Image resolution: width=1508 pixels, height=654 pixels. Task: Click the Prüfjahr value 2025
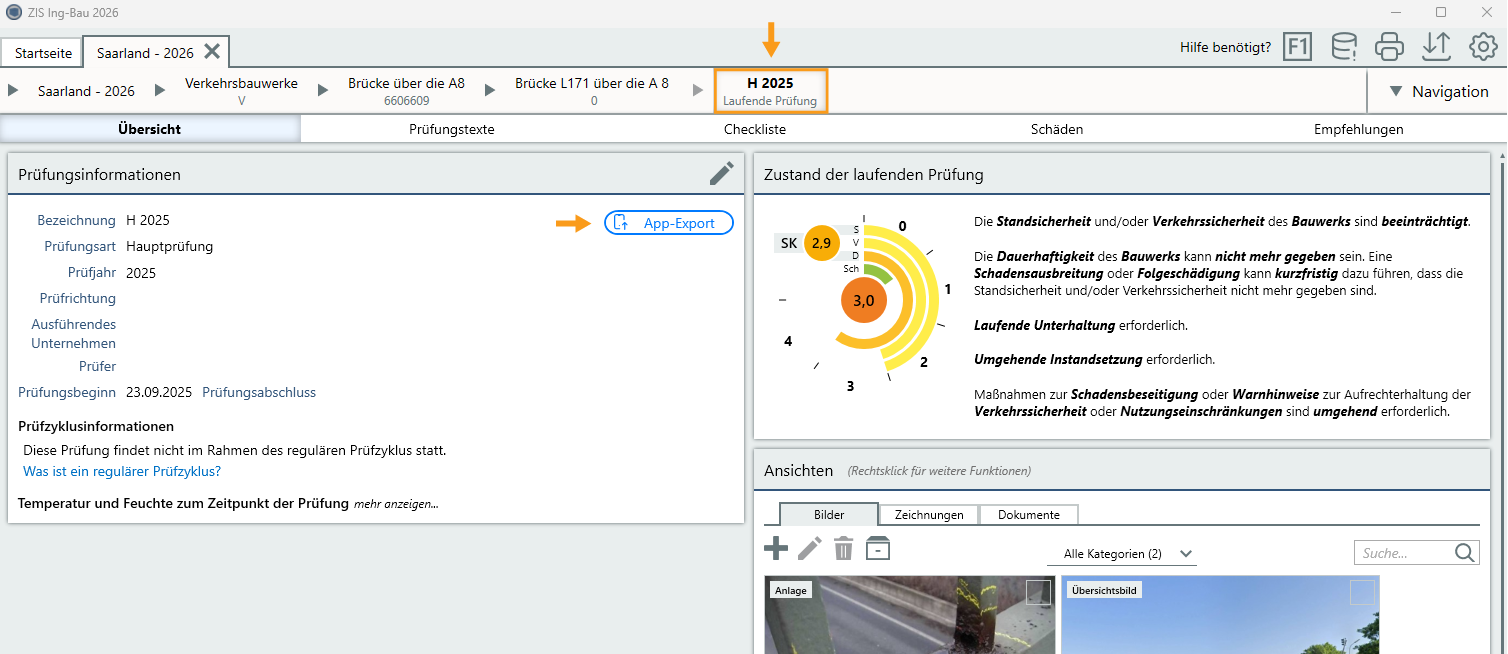[141, 272]
